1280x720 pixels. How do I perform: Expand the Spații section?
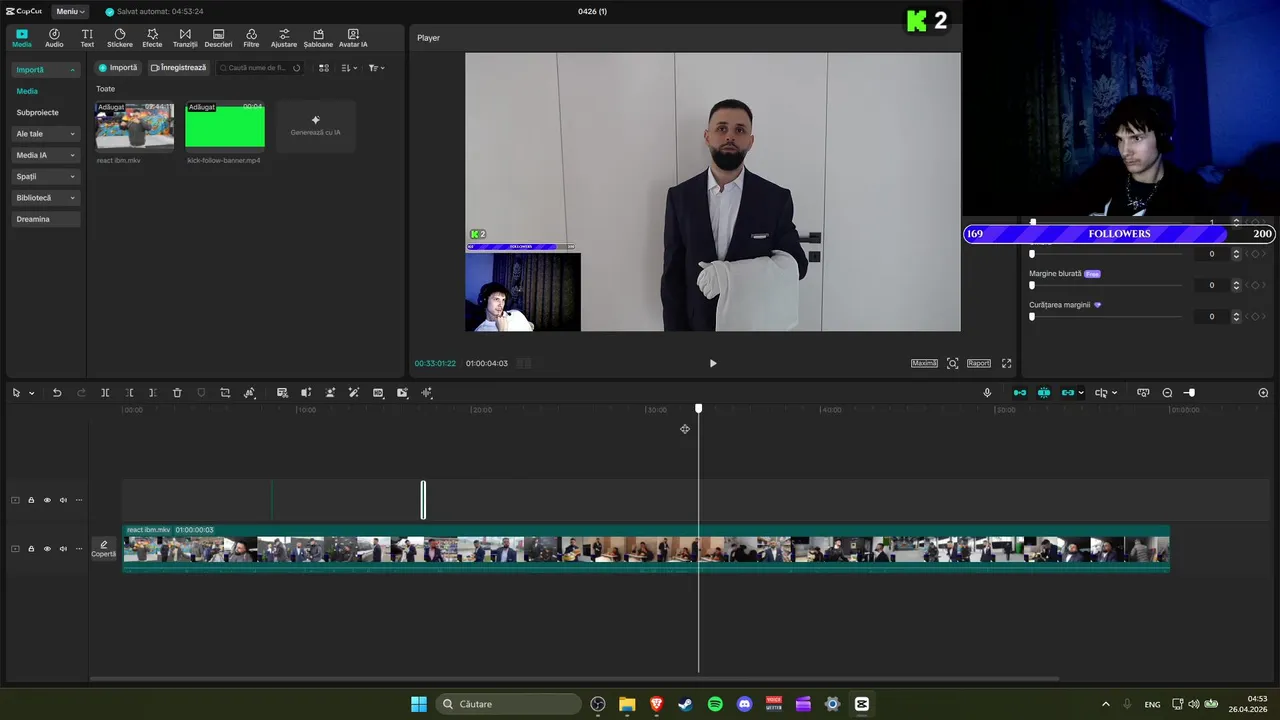click(46, 176)
